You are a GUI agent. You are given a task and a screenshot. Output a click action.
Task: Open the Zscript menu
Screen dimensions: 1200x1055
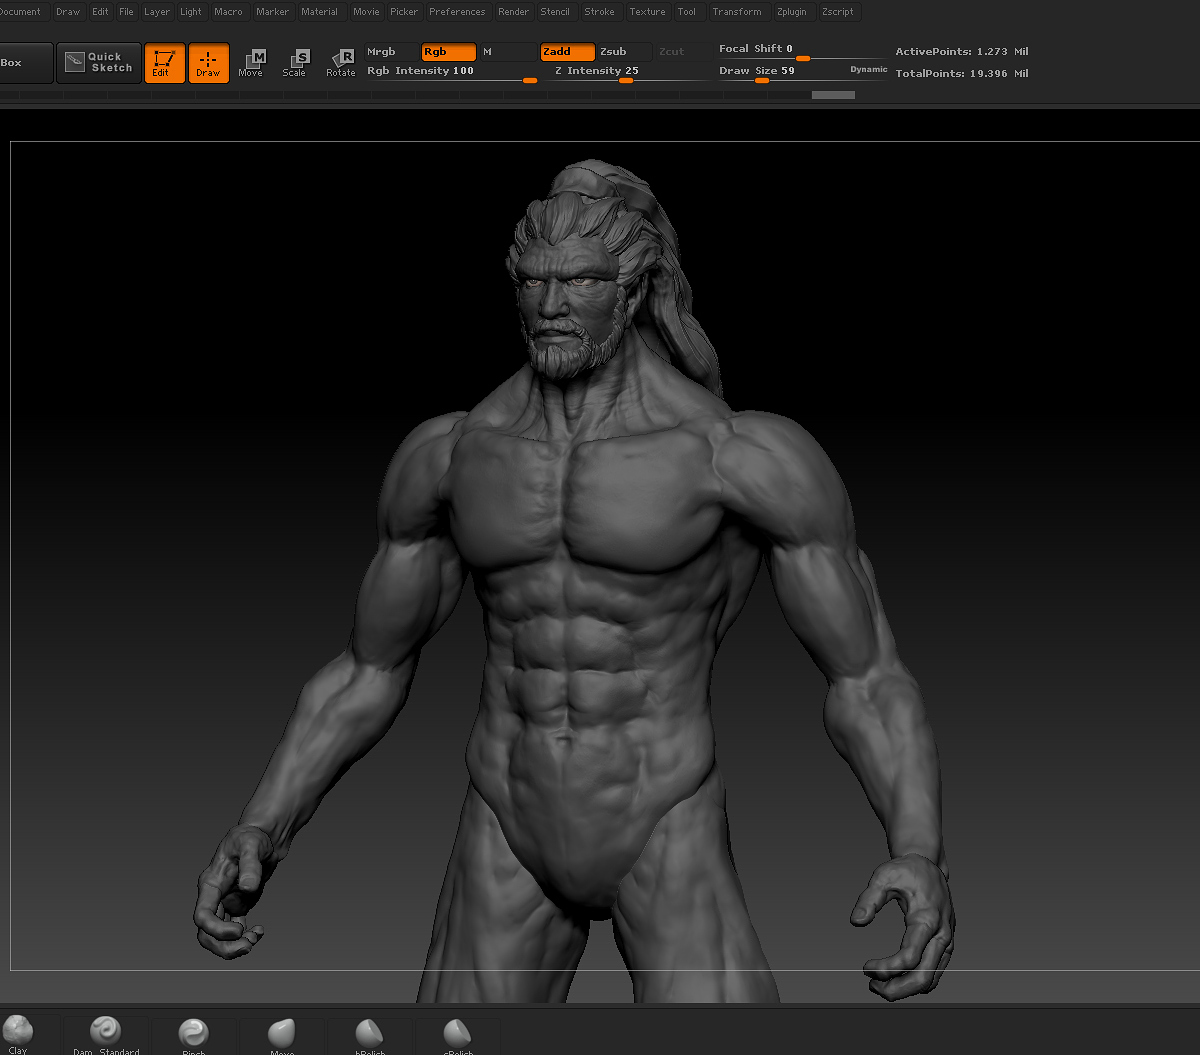(838, 12)
